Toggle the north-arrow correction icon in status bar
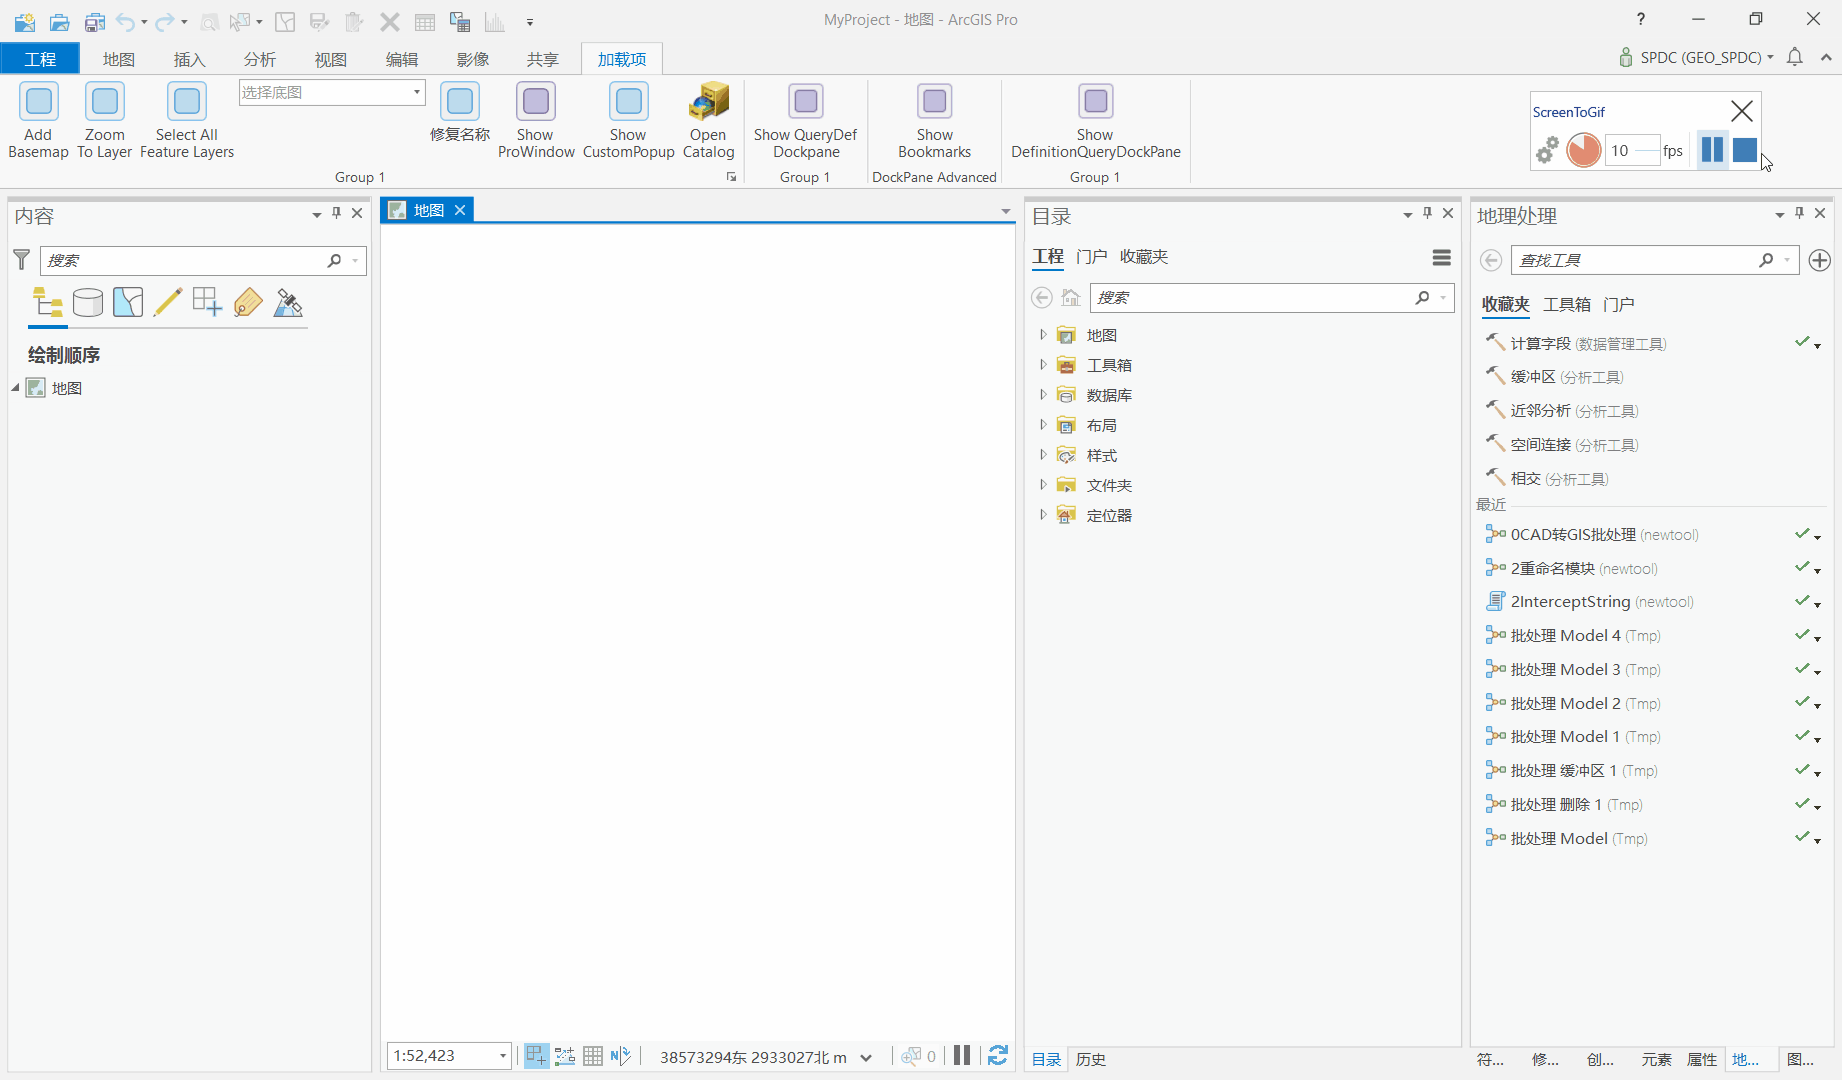Screen dimensions: 1842x1080 621,1056
